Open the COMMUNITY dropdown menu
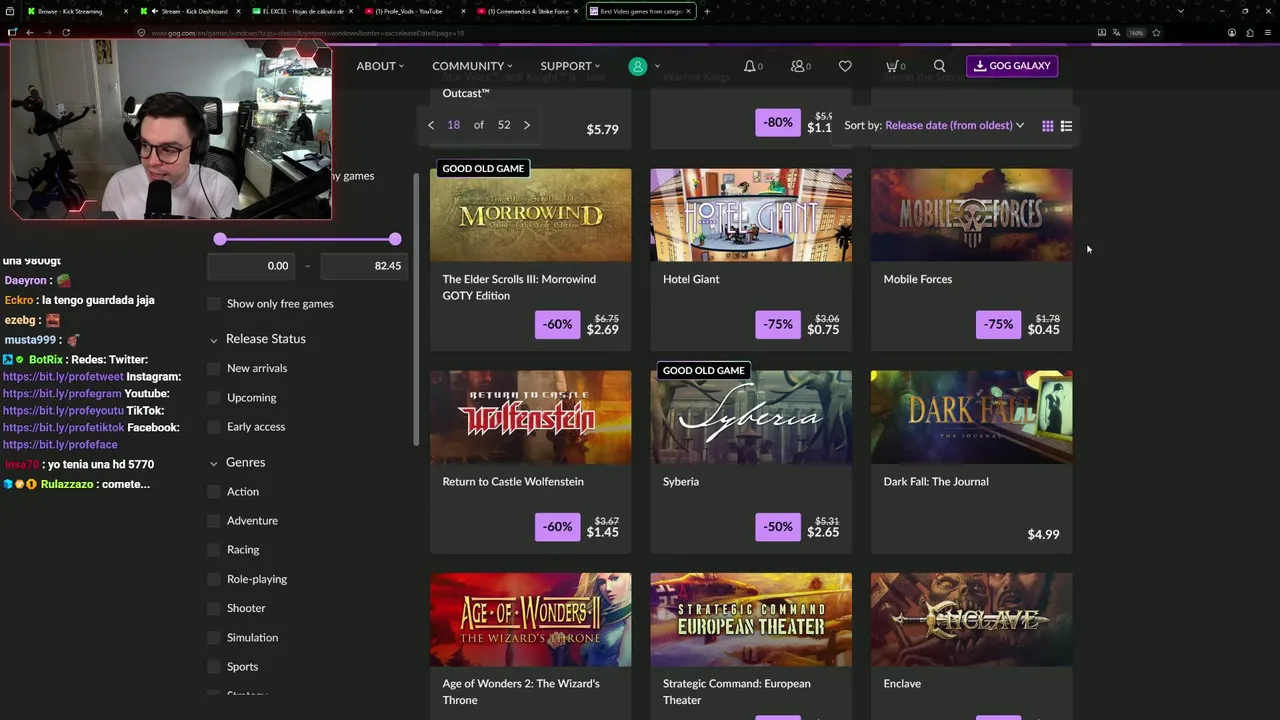Viewport: 1280px width, 720px height. pyautogui.click(x=472, y=66)
